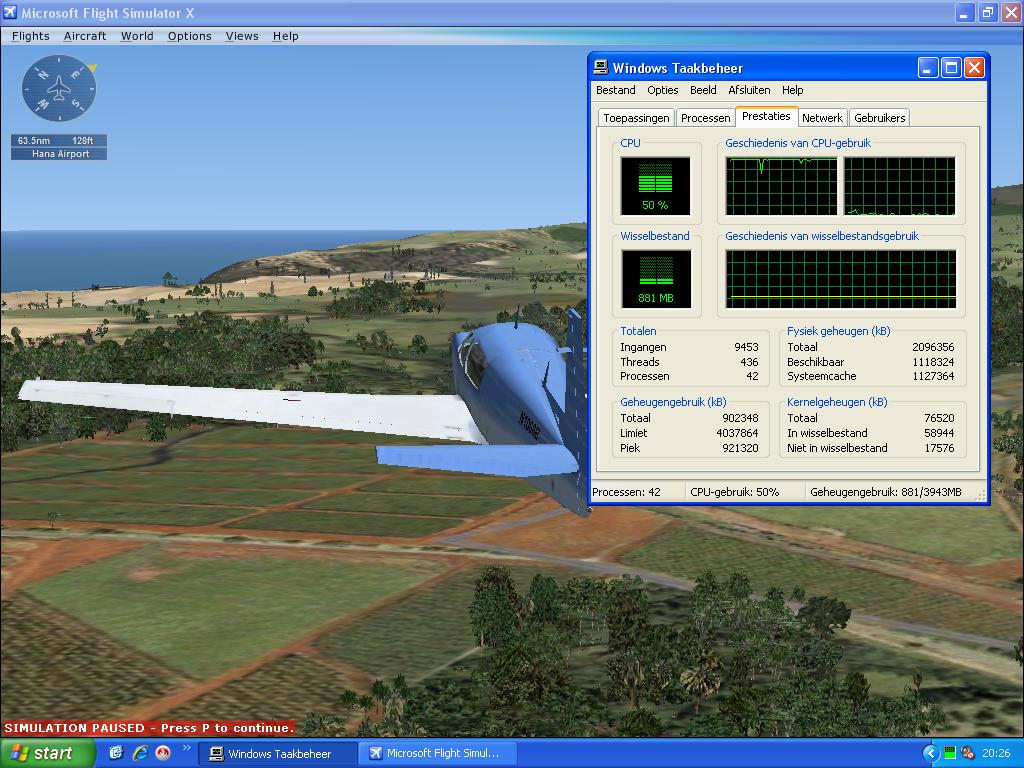
Task: Click the Beschikbaar value 1118324
Action: coord(933,362)
